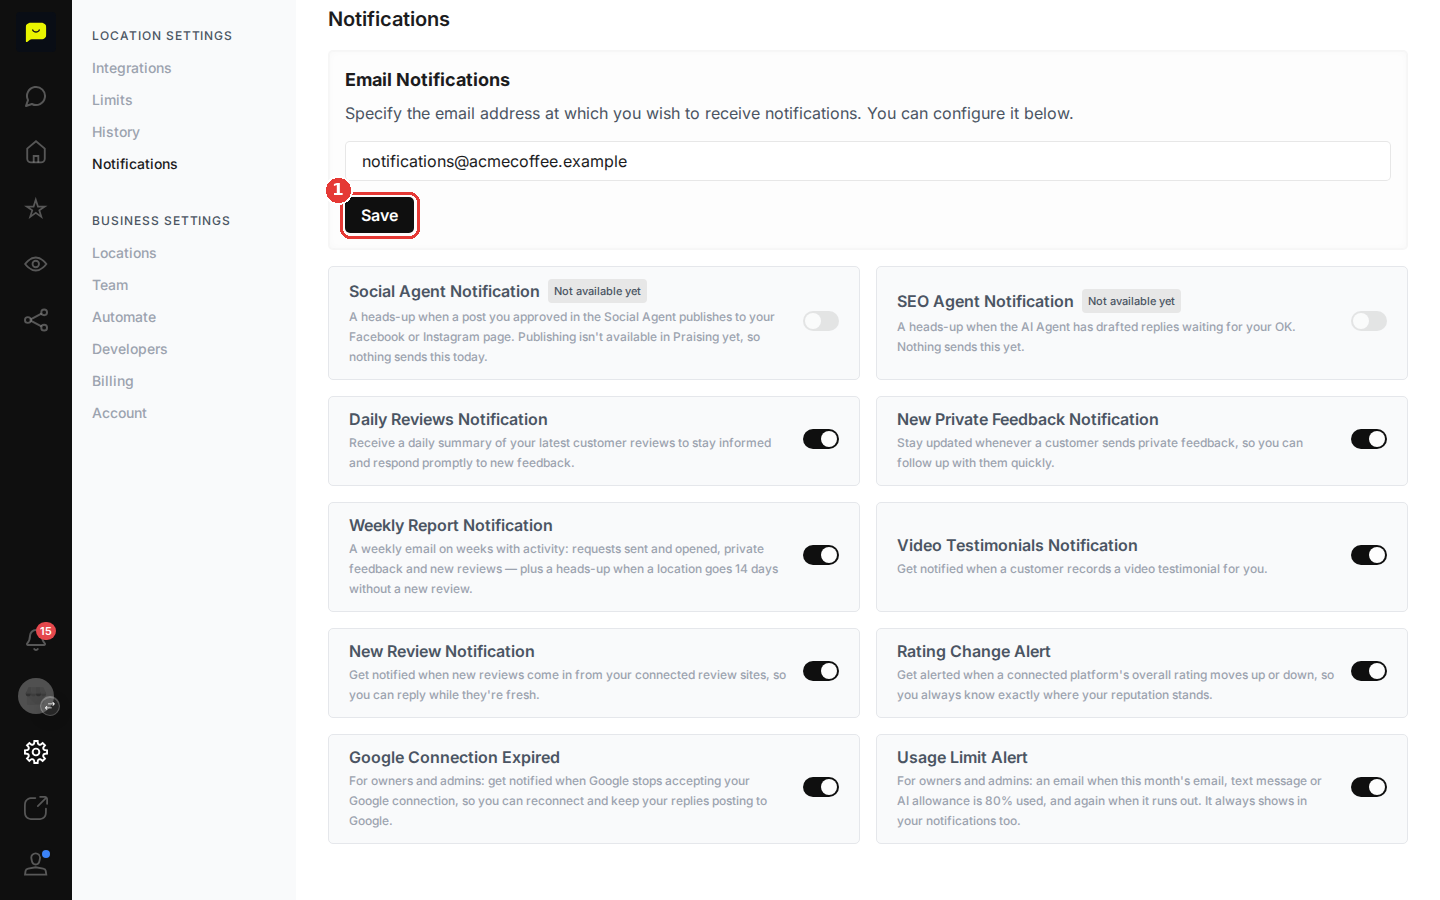Click 'Not available yet' badge beside SEO Agent
Viewport: 1440px width, 900px height.
(x=1131, y=301)
